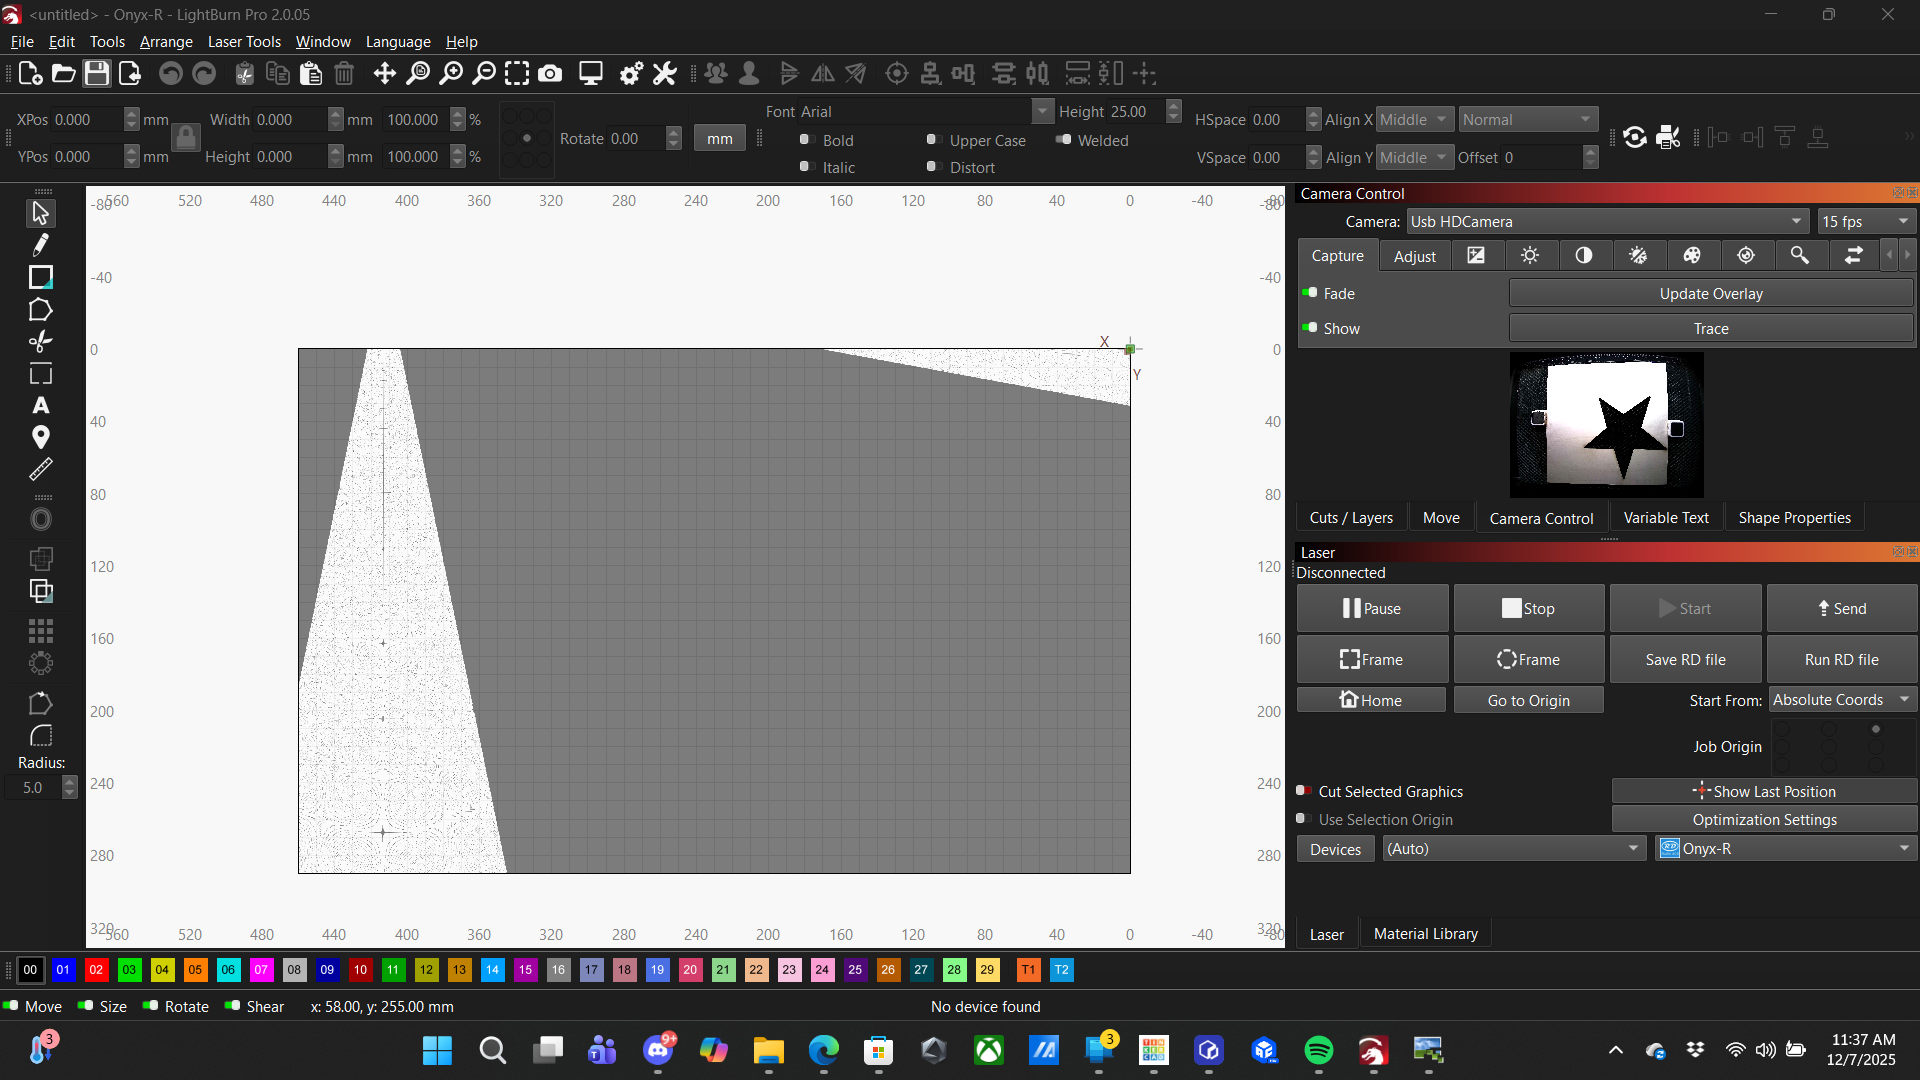This screenshot has height=1080, width=1920.
Task: Expand the Camera selection dropdown
Action: tap(1608, 221)
